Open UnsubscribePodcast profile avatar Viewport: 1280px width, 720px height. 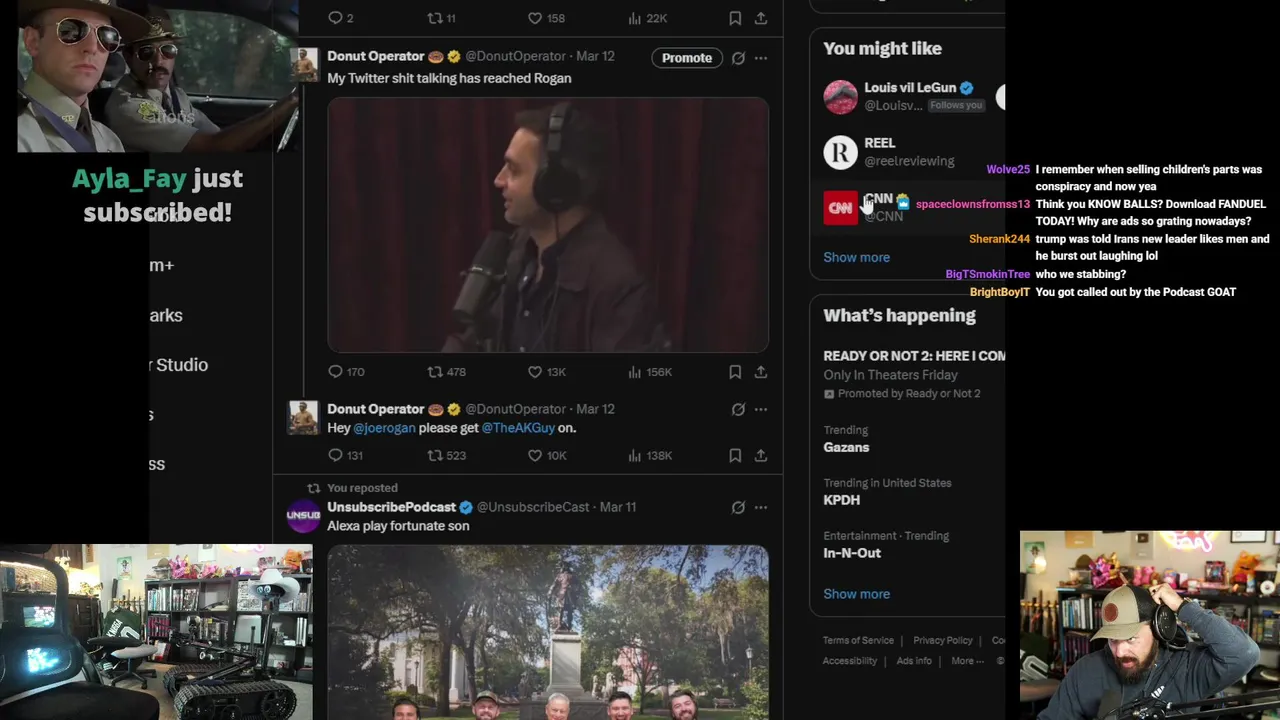303,516
